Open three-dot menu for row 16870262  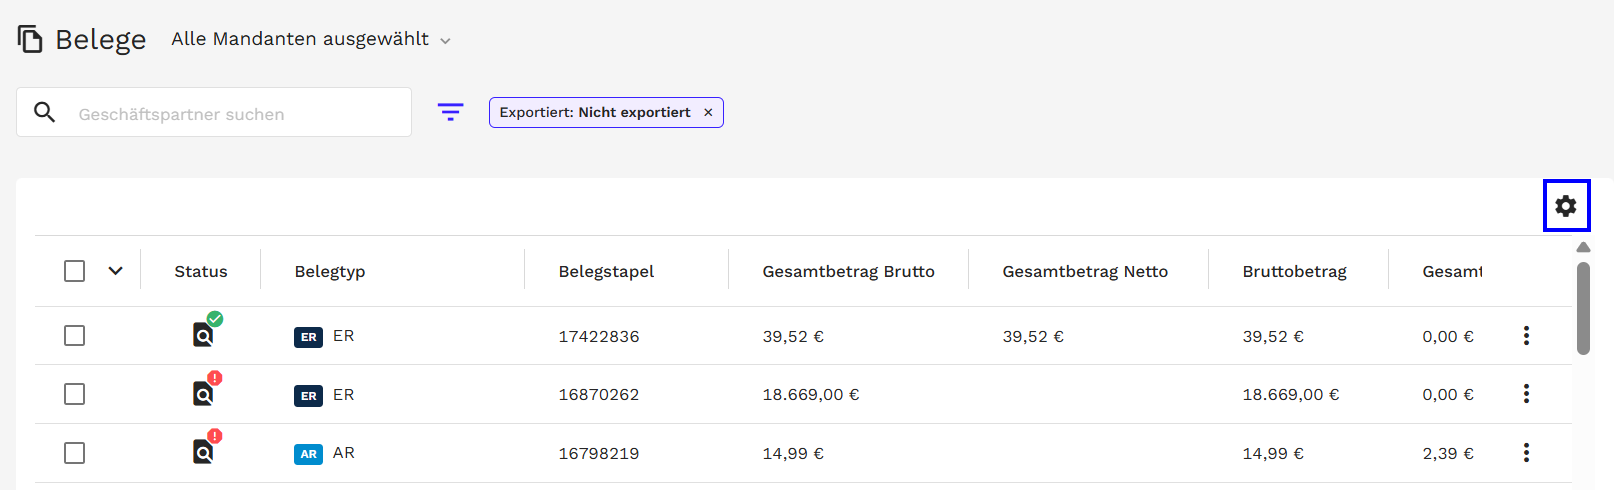(x=1526, y=394)
